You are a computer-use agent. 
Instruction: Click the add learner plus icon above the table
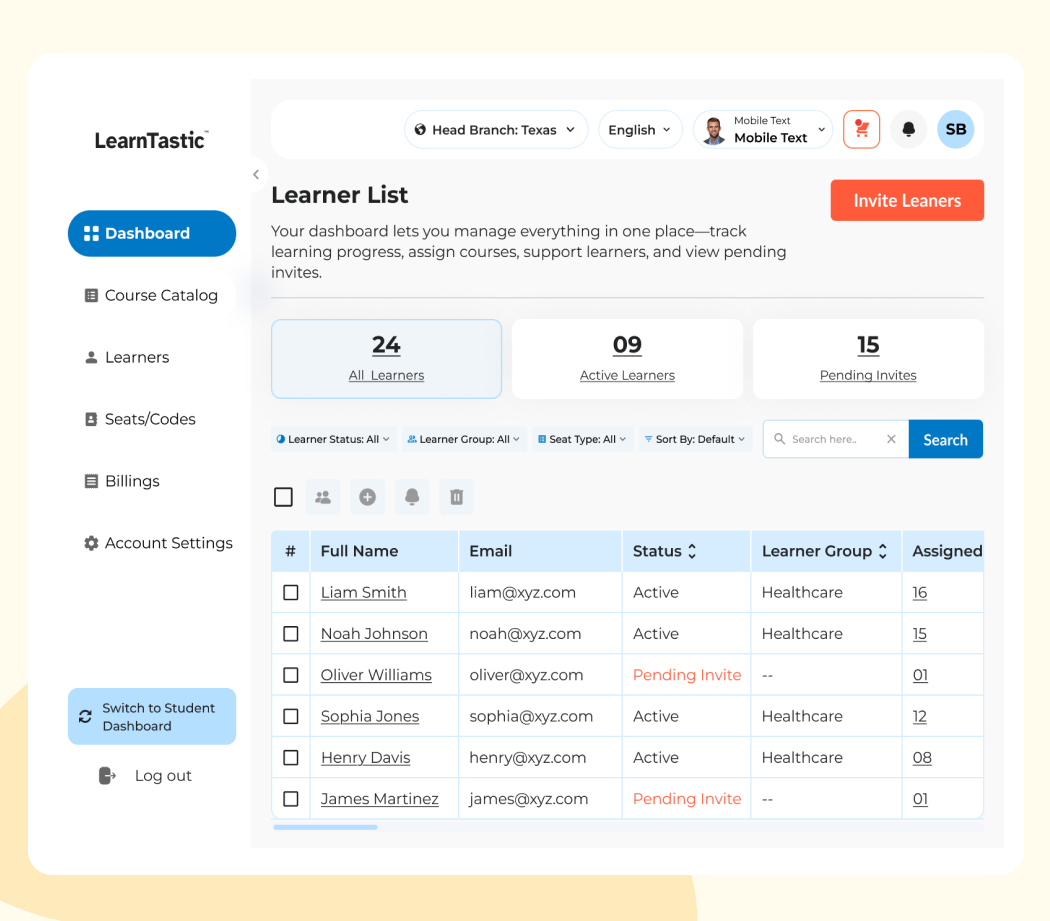367,496
